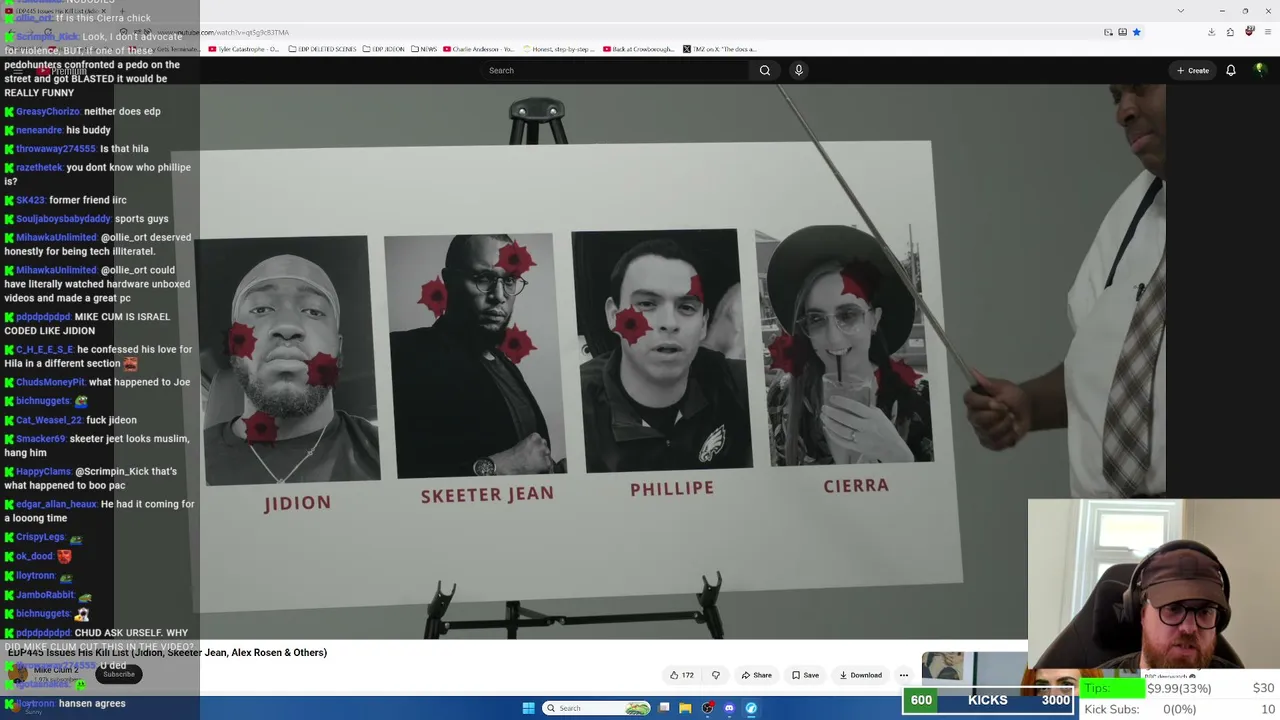
Task: Click the YouTube search magnifier button
Action: click(x=765, y=70)
